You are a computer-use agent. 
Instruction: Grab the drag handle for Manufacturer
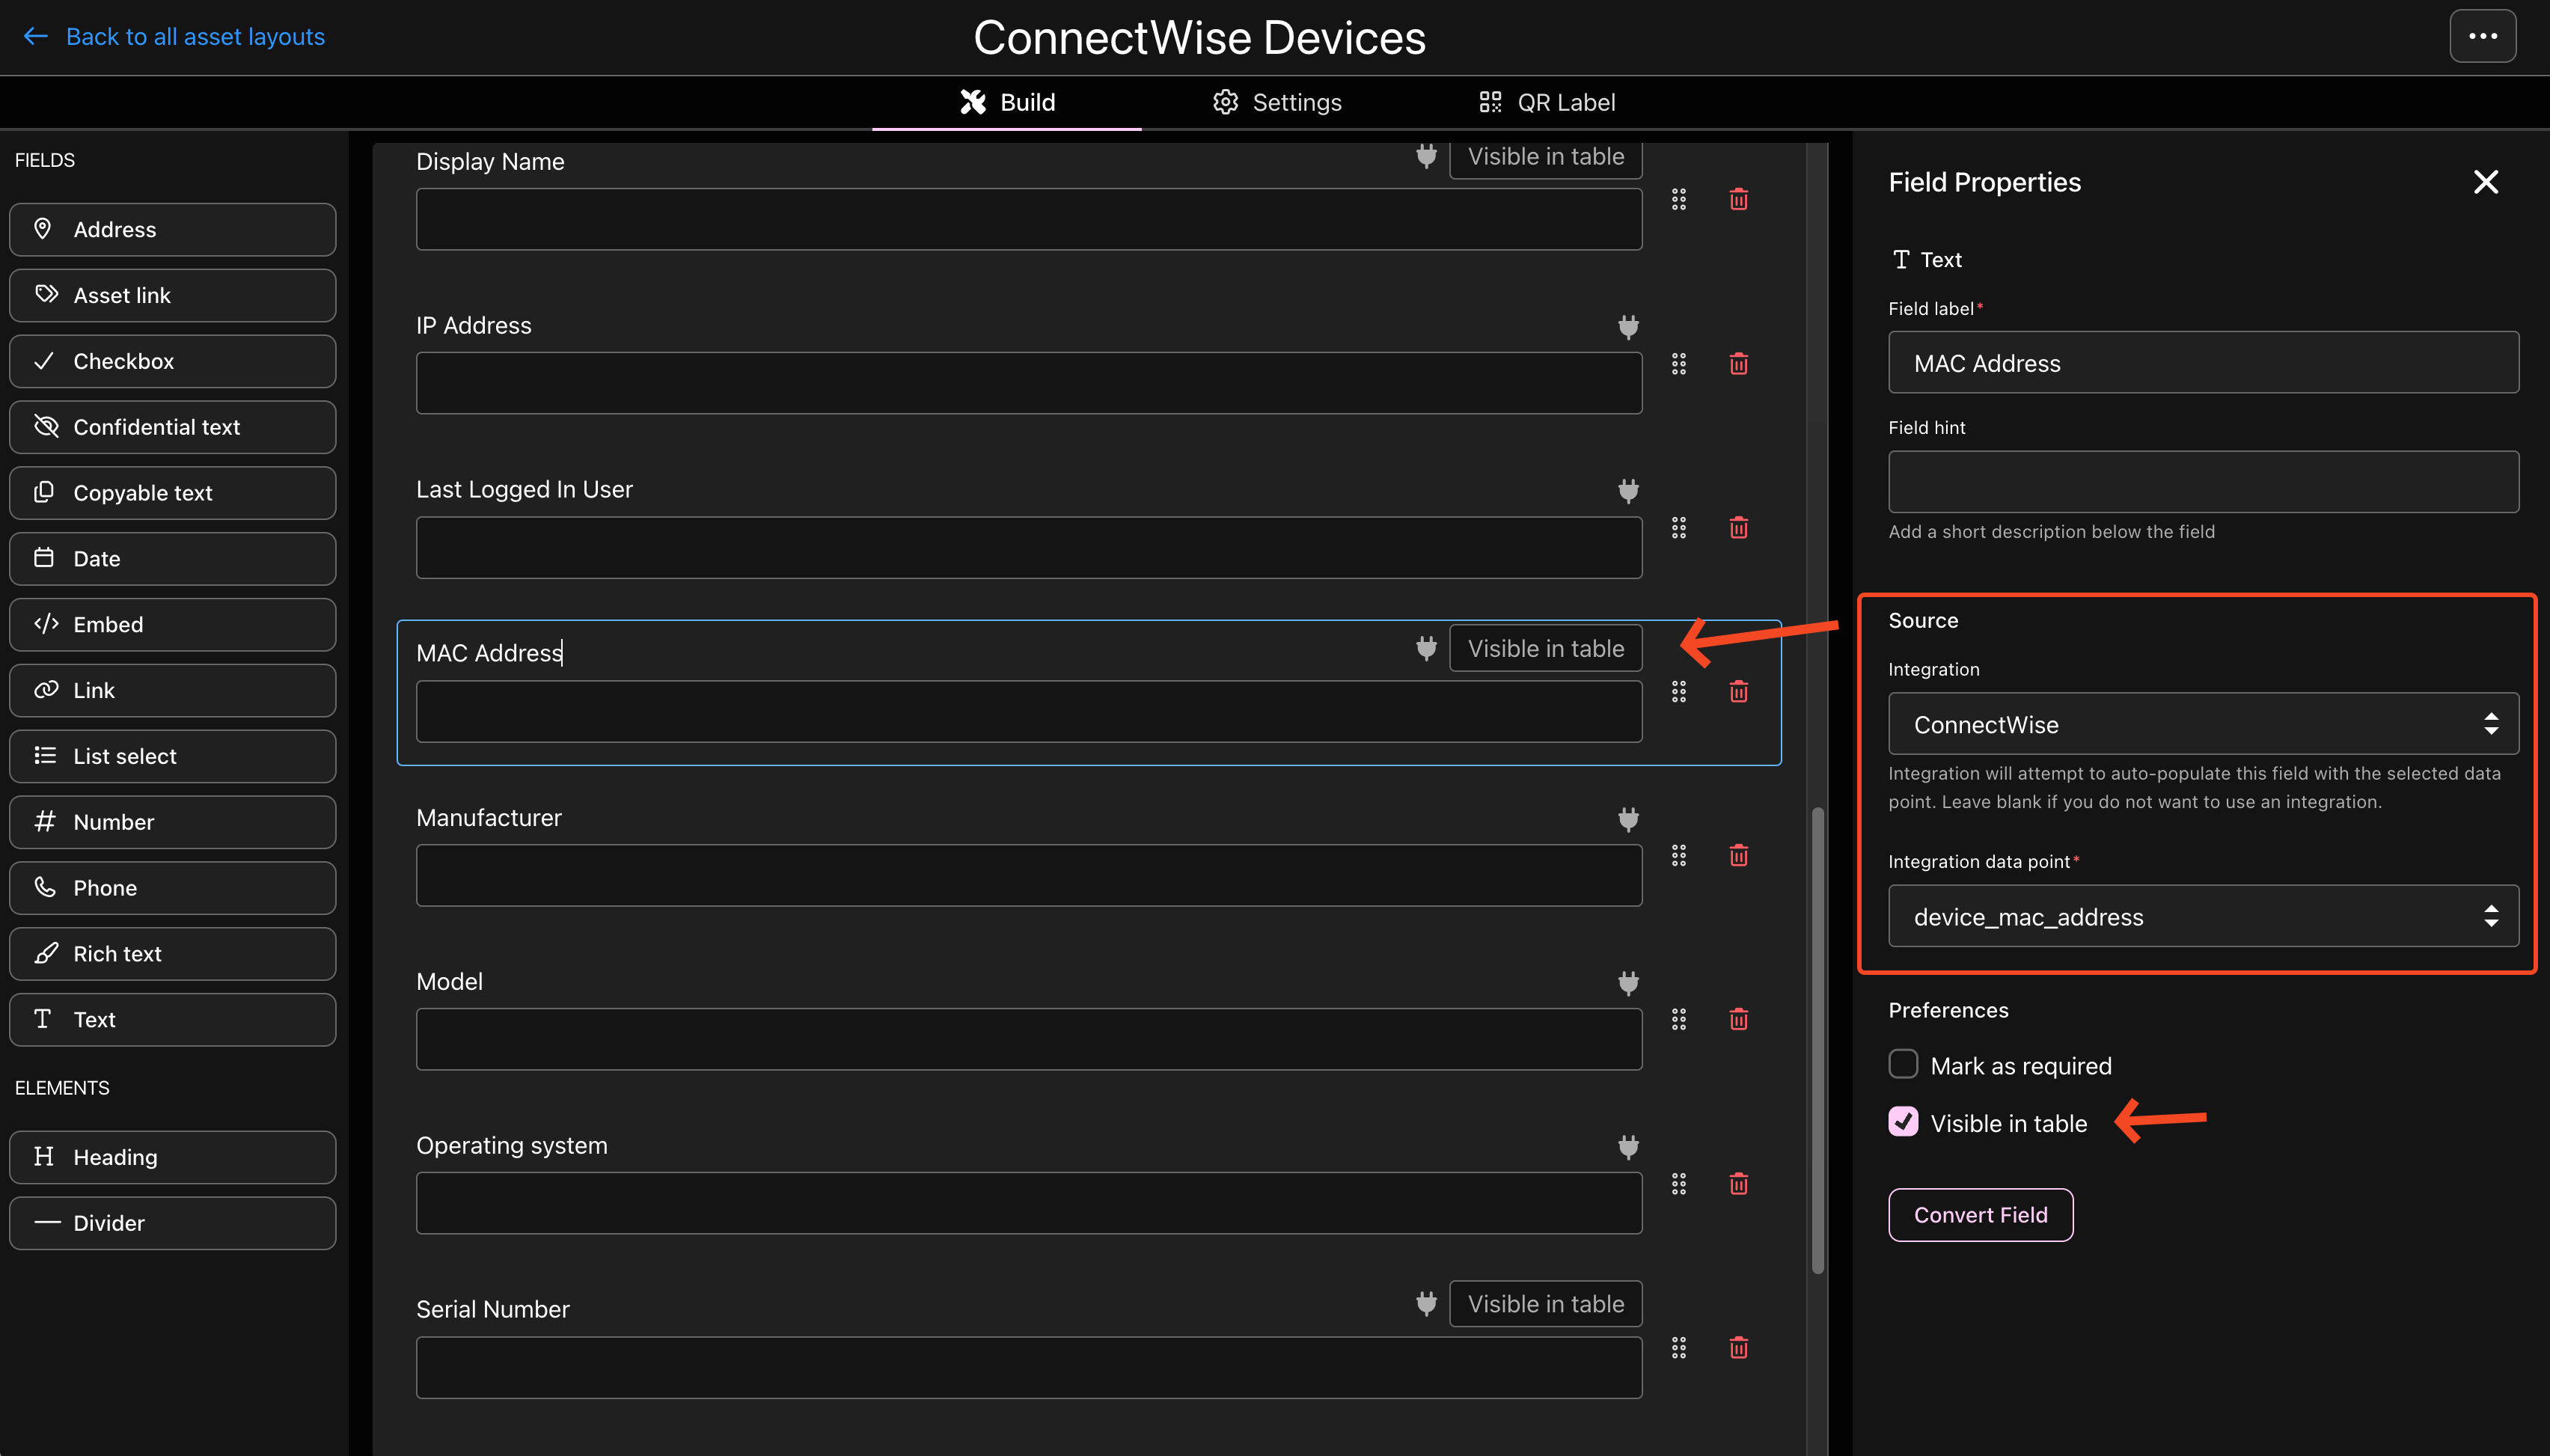(1679, 855)
